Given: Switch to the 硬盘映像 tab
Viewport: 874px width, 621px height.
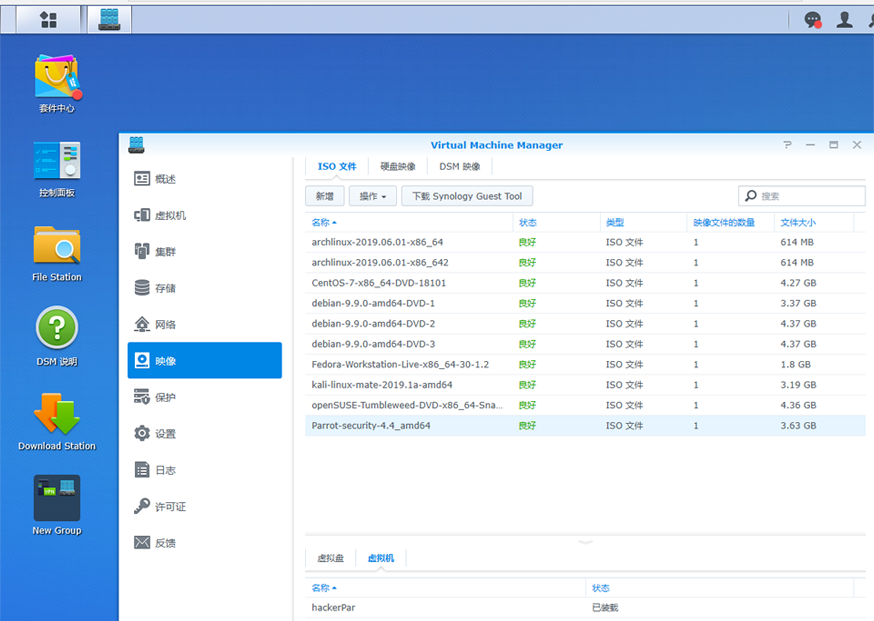Looking at the screenshot, I should tap(398, 167).
